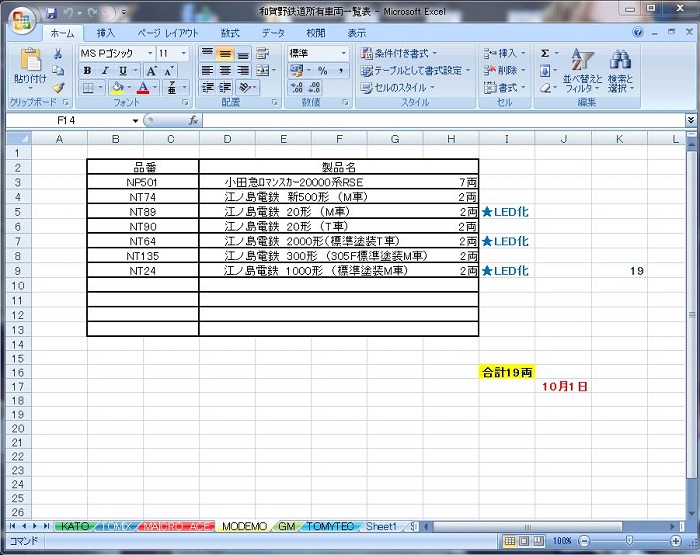Click the wrap text icon

[262, 54]
